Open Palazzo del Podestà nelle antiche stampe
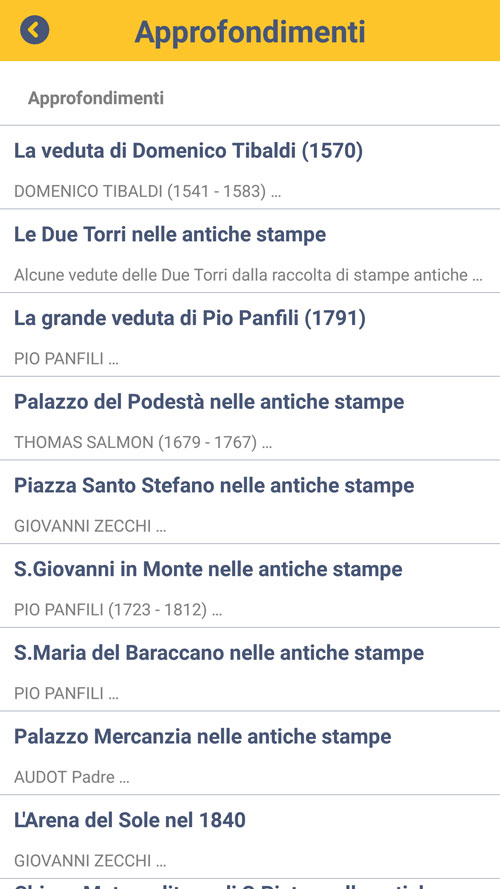This screenshot has width=500, height=889. click(x=250, y=418)
